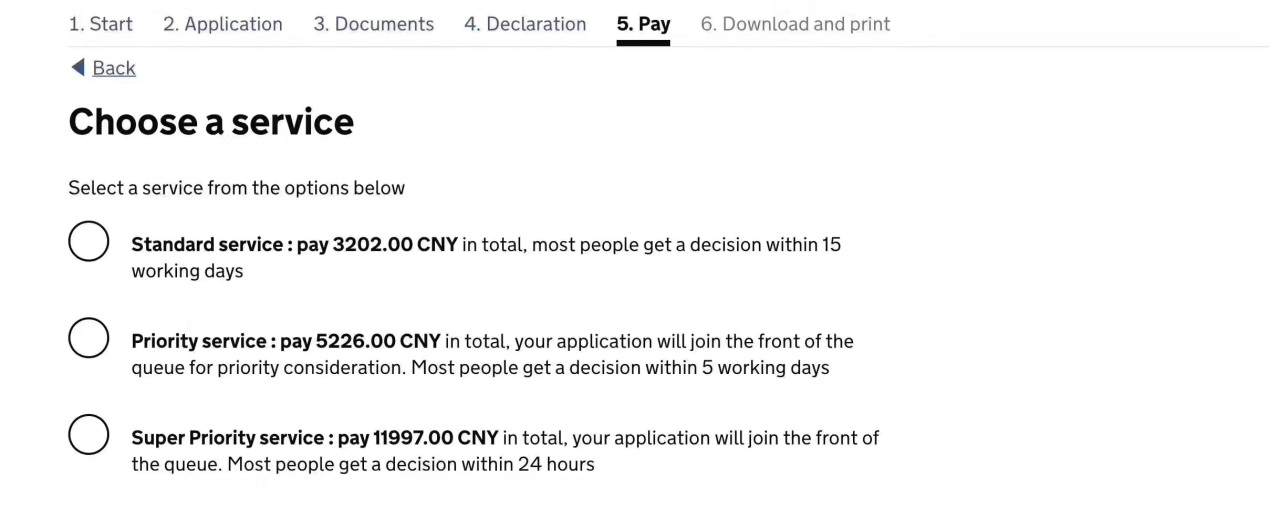Click 'Select a service from the options below' text

pyautogui.click(x=236, y=188)
